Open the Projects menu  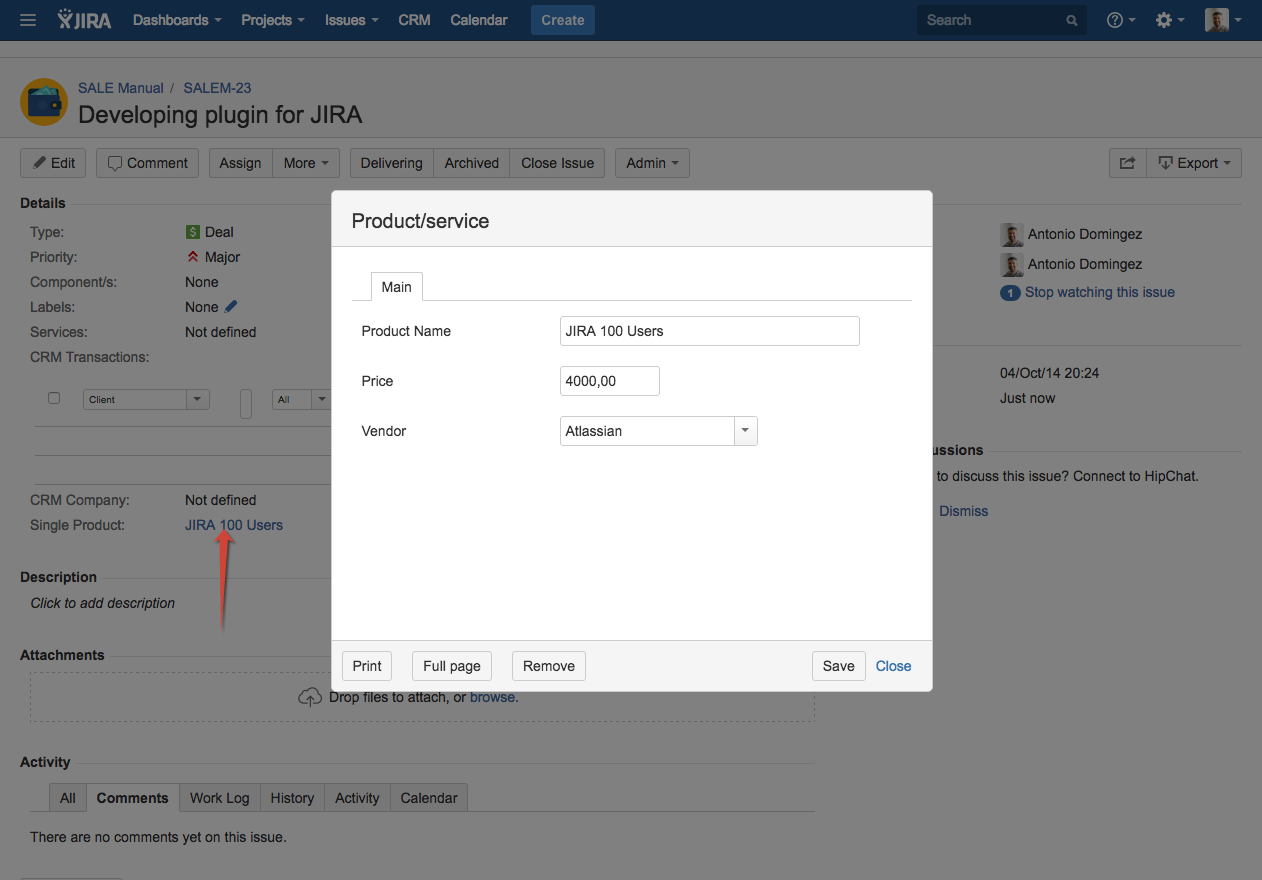(x=272, y=20)
